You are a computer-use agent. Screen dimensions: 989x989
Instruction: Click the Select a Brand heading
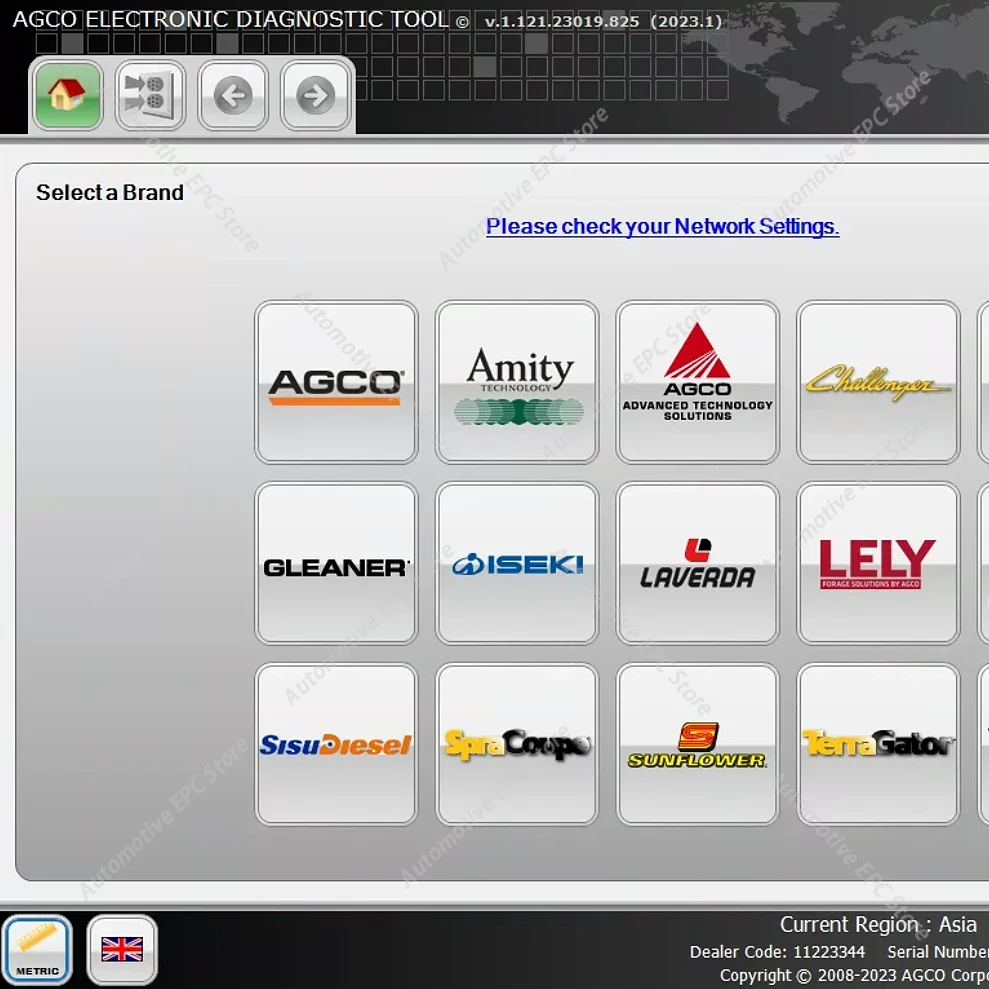(110, 193)
